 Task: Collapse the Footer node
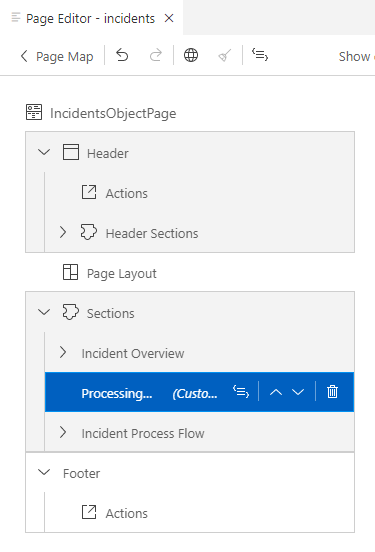click(x=44, y=472)
